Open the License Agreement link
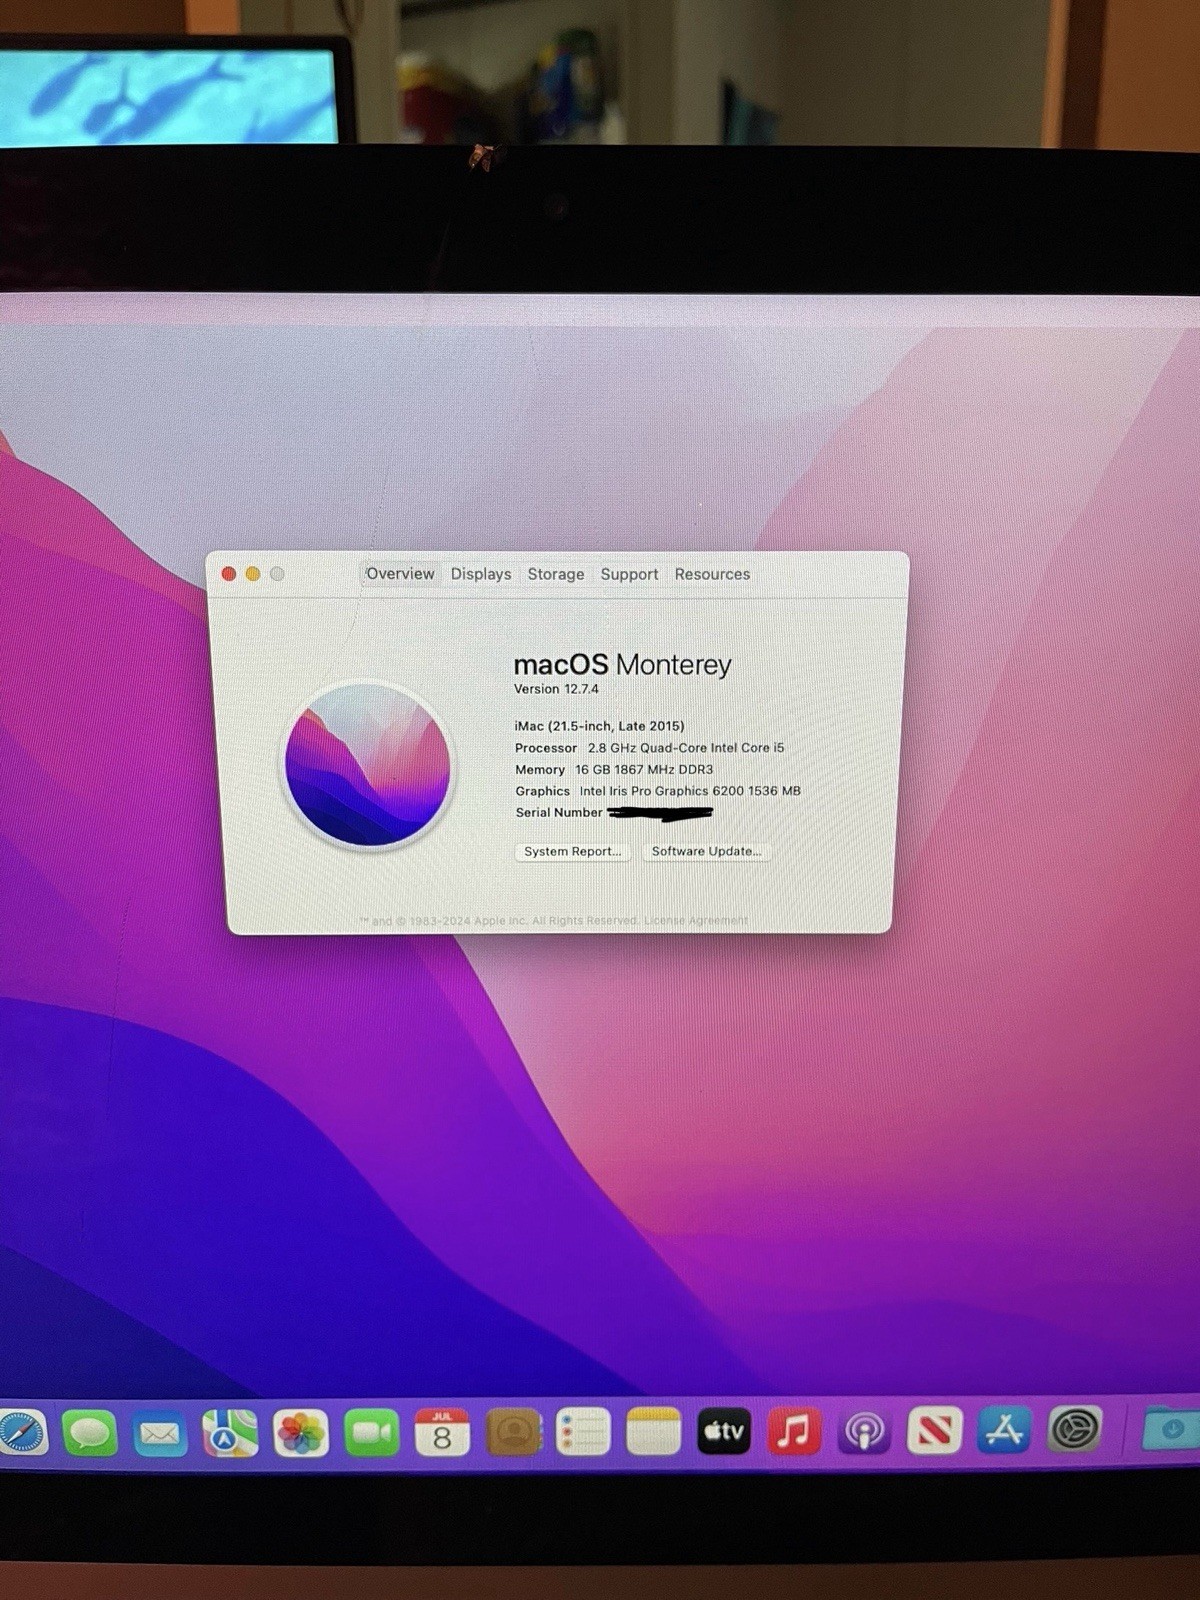 tap(696, 920)
